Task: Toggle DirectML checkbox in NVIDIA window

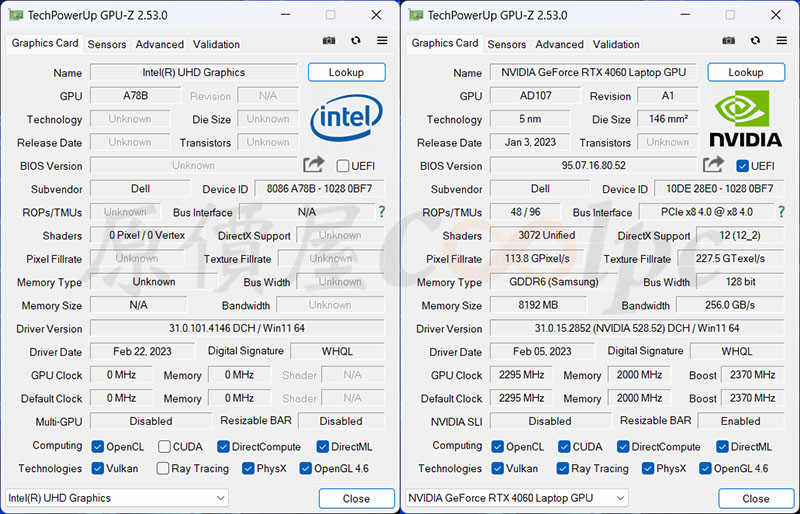Action: pos(722,447)
